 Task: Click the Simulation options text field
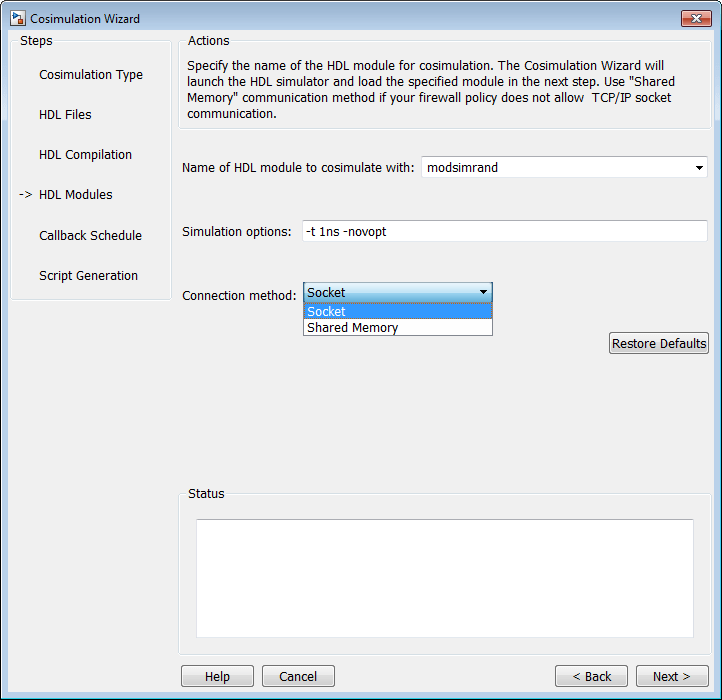504,231
